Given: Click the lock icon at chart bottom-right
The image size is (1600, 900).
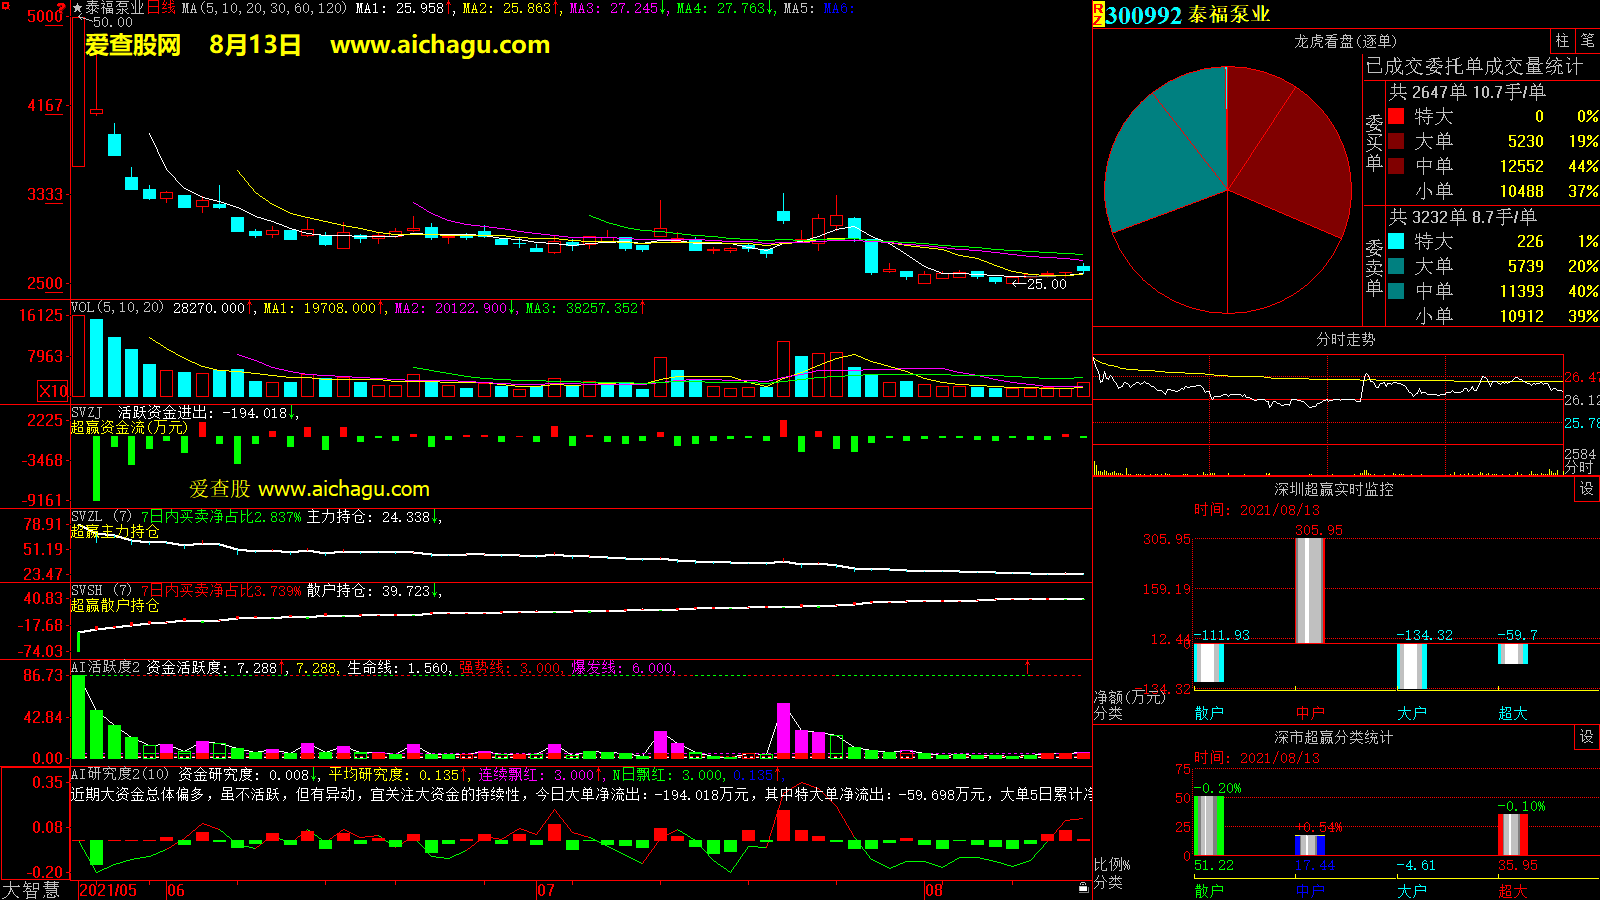Looking at the screenshot, I should tap(1083, 888).
